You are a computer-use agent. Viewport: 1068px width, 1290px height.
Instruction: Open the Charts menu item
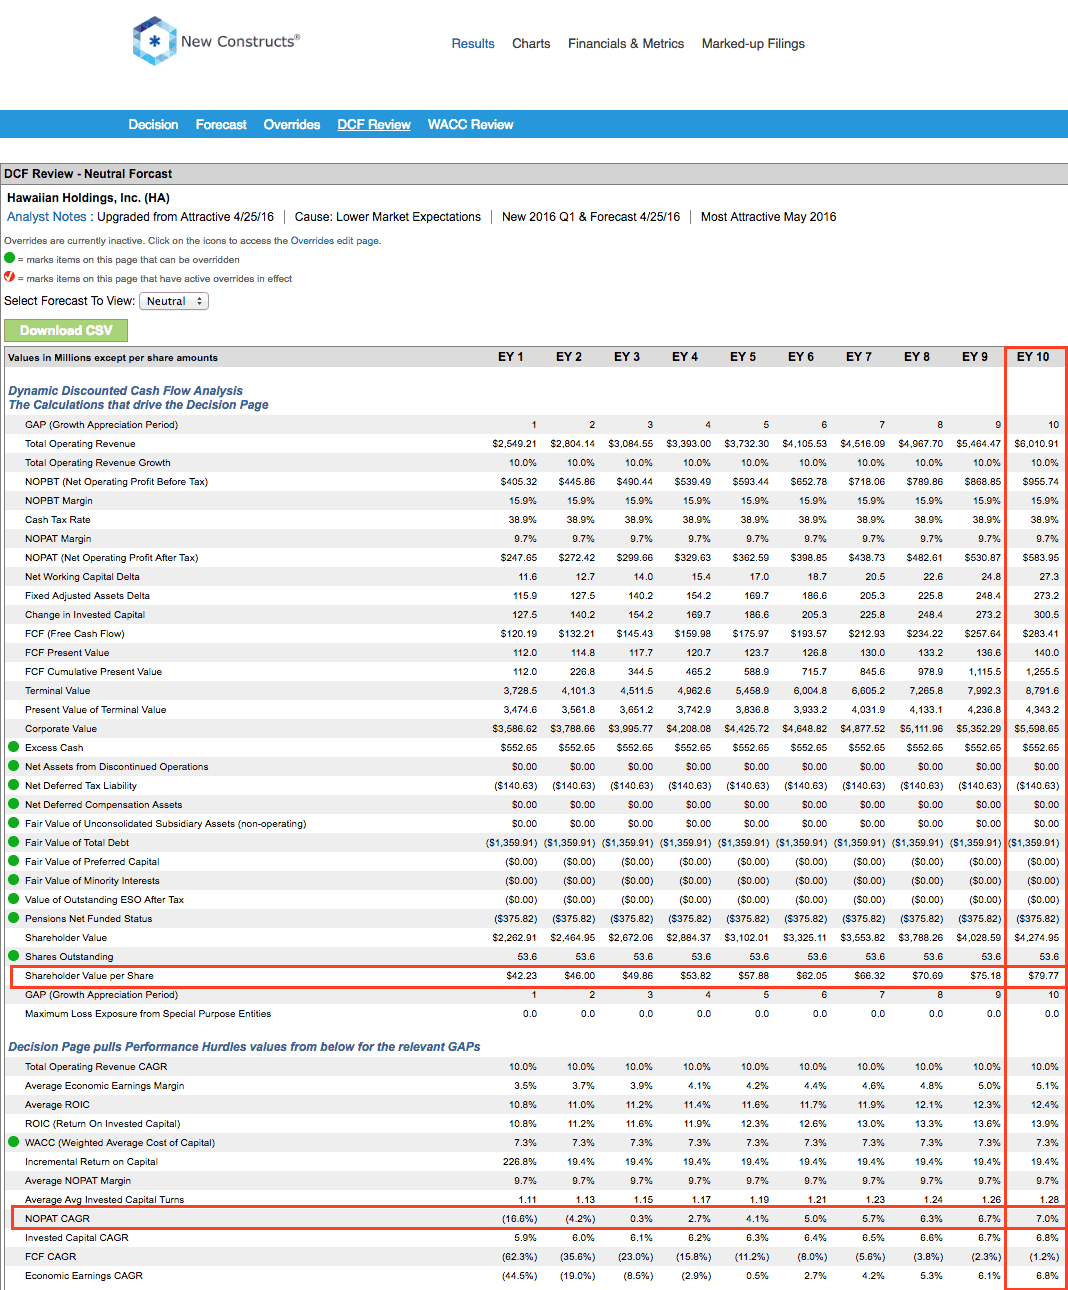click(x=531, y=44)
